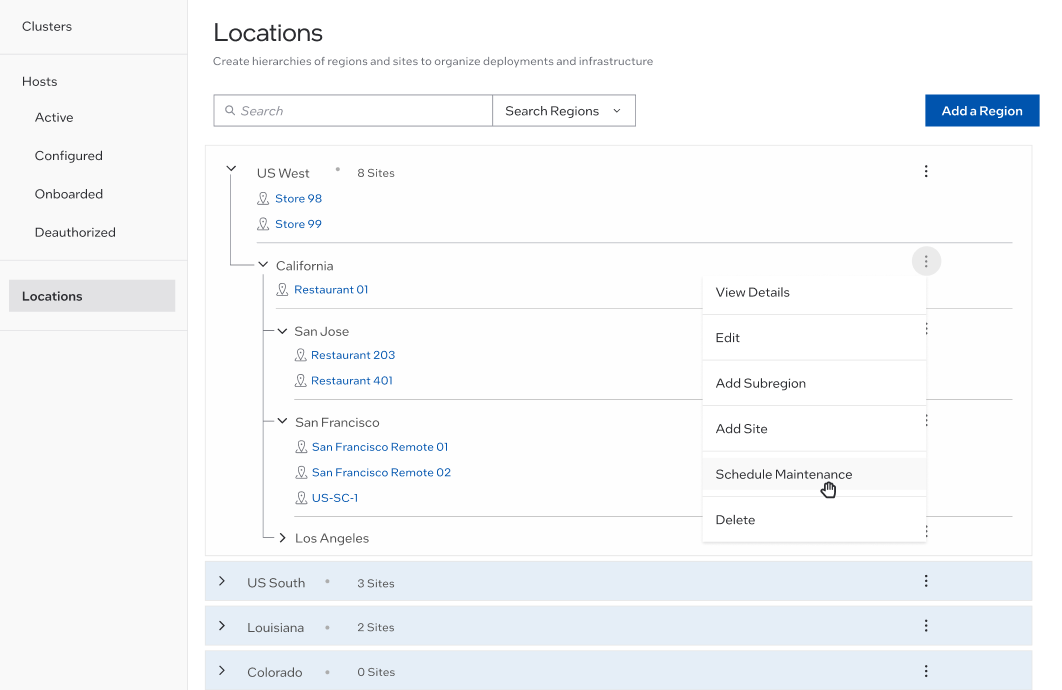1062x690 pixels.
Task: Open kebab menu for Louisiana region
Action: tap(925, 626)
